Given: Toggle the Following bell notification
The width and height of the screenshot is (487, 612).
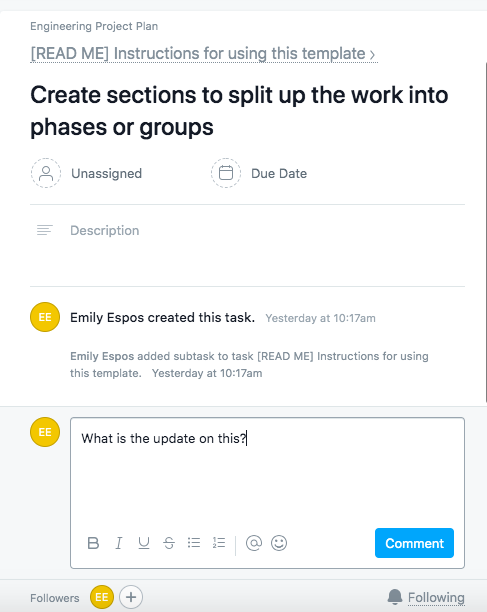Looking at the screenshot, I should pos(426,597).
